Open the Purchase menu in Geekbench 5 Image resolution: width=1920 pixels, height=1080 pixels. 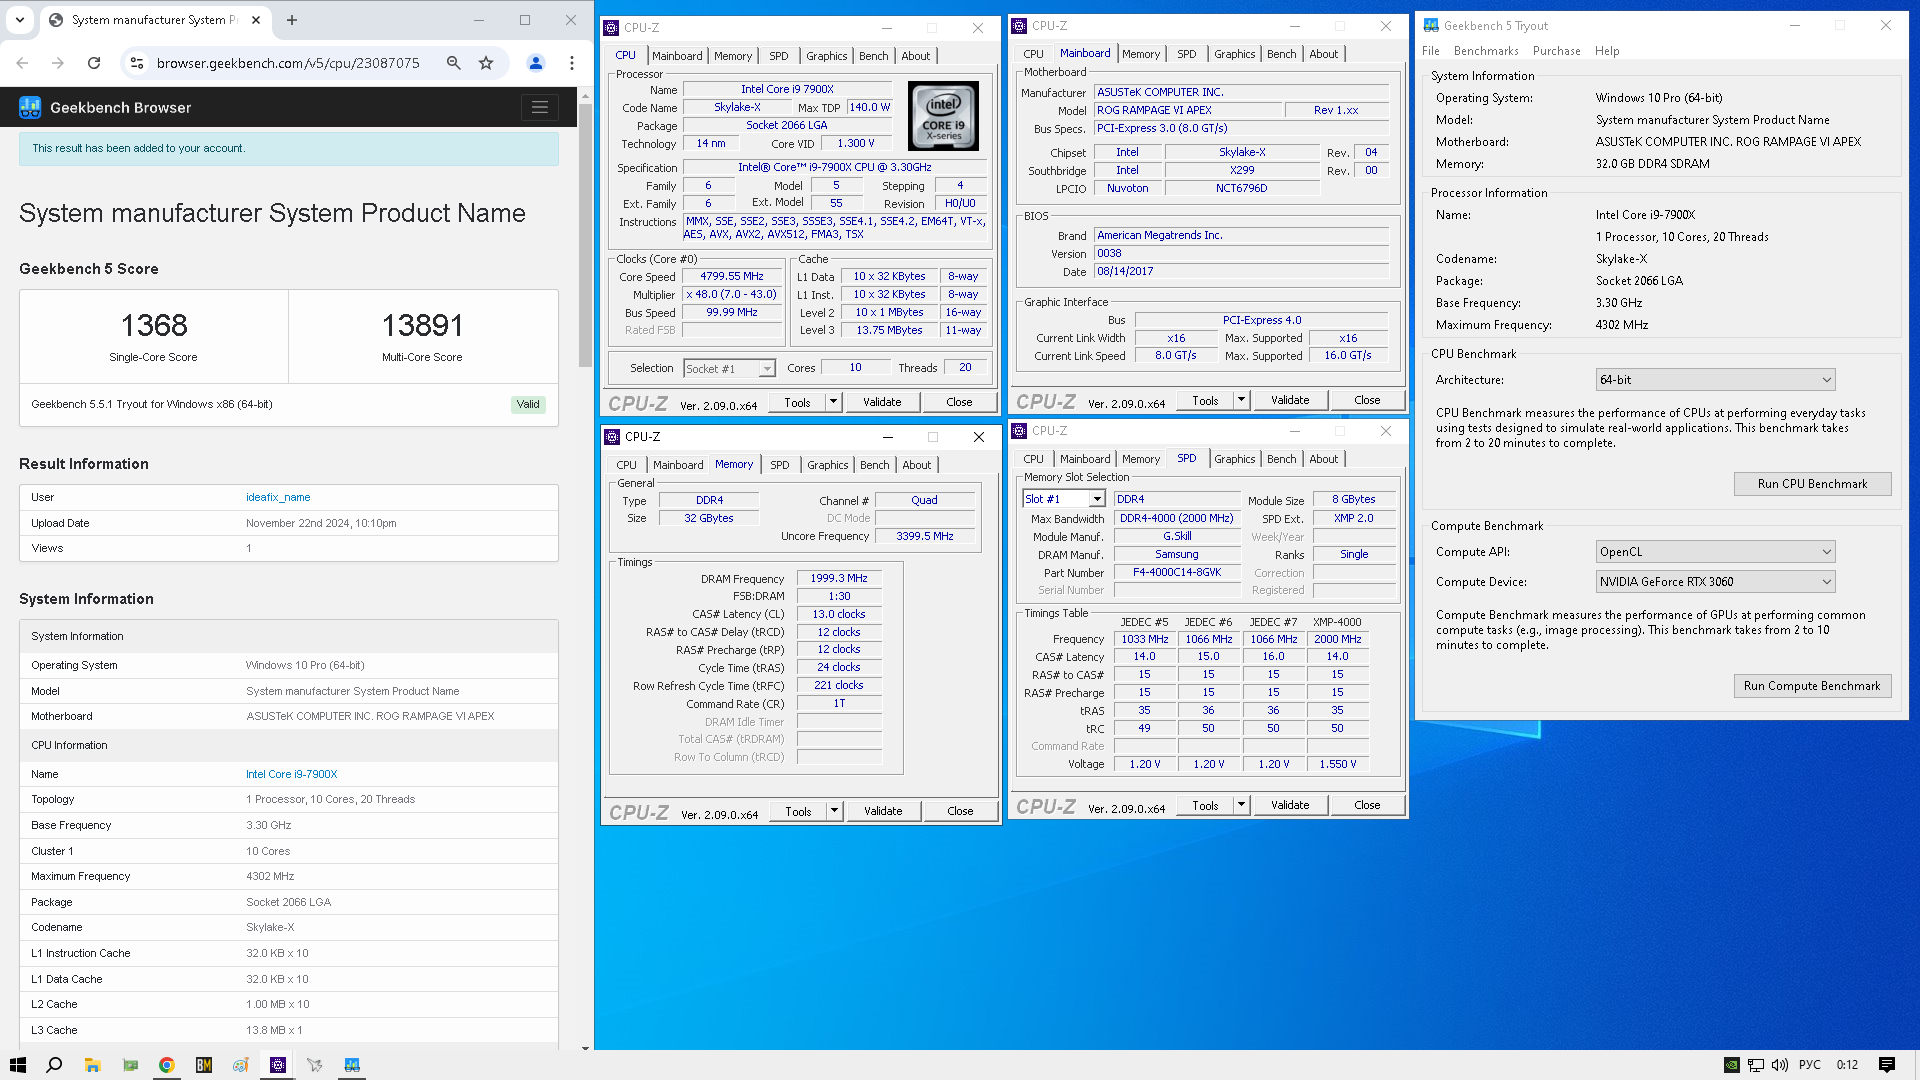click(1557, 51)
